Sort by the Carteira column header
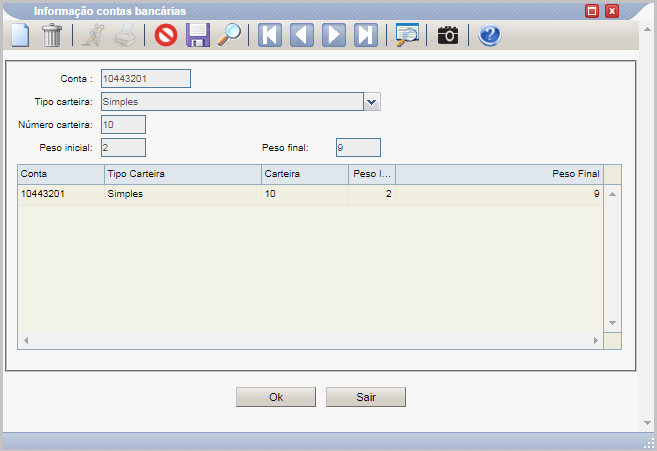 tap(305, 174)
